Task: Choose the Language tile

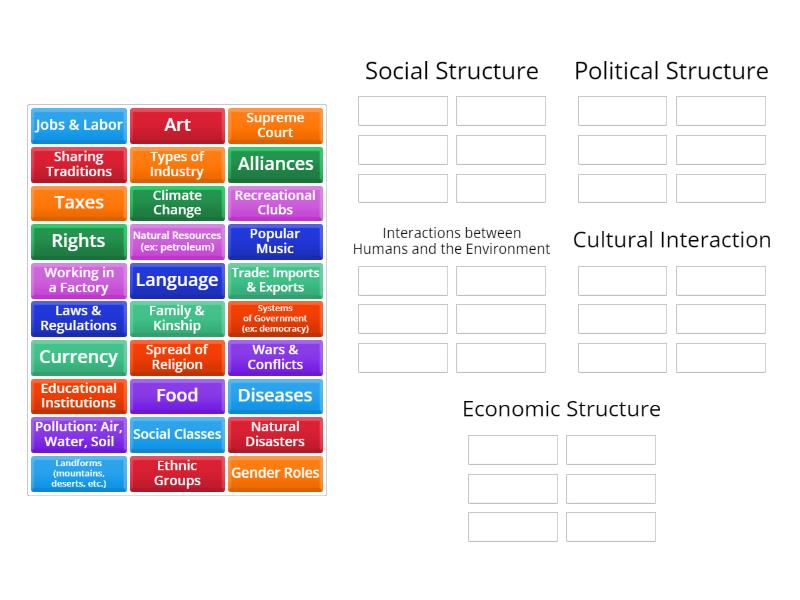Action: point(177,280)
